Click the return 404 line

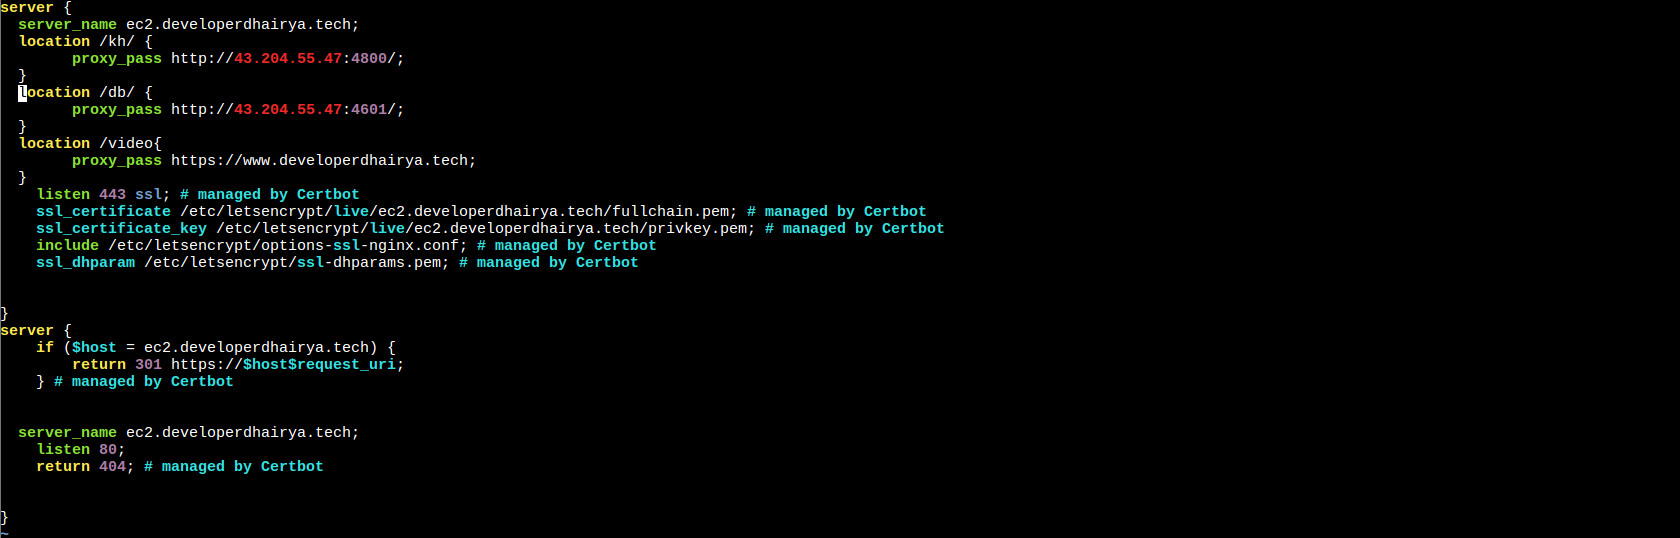[180, 466]
